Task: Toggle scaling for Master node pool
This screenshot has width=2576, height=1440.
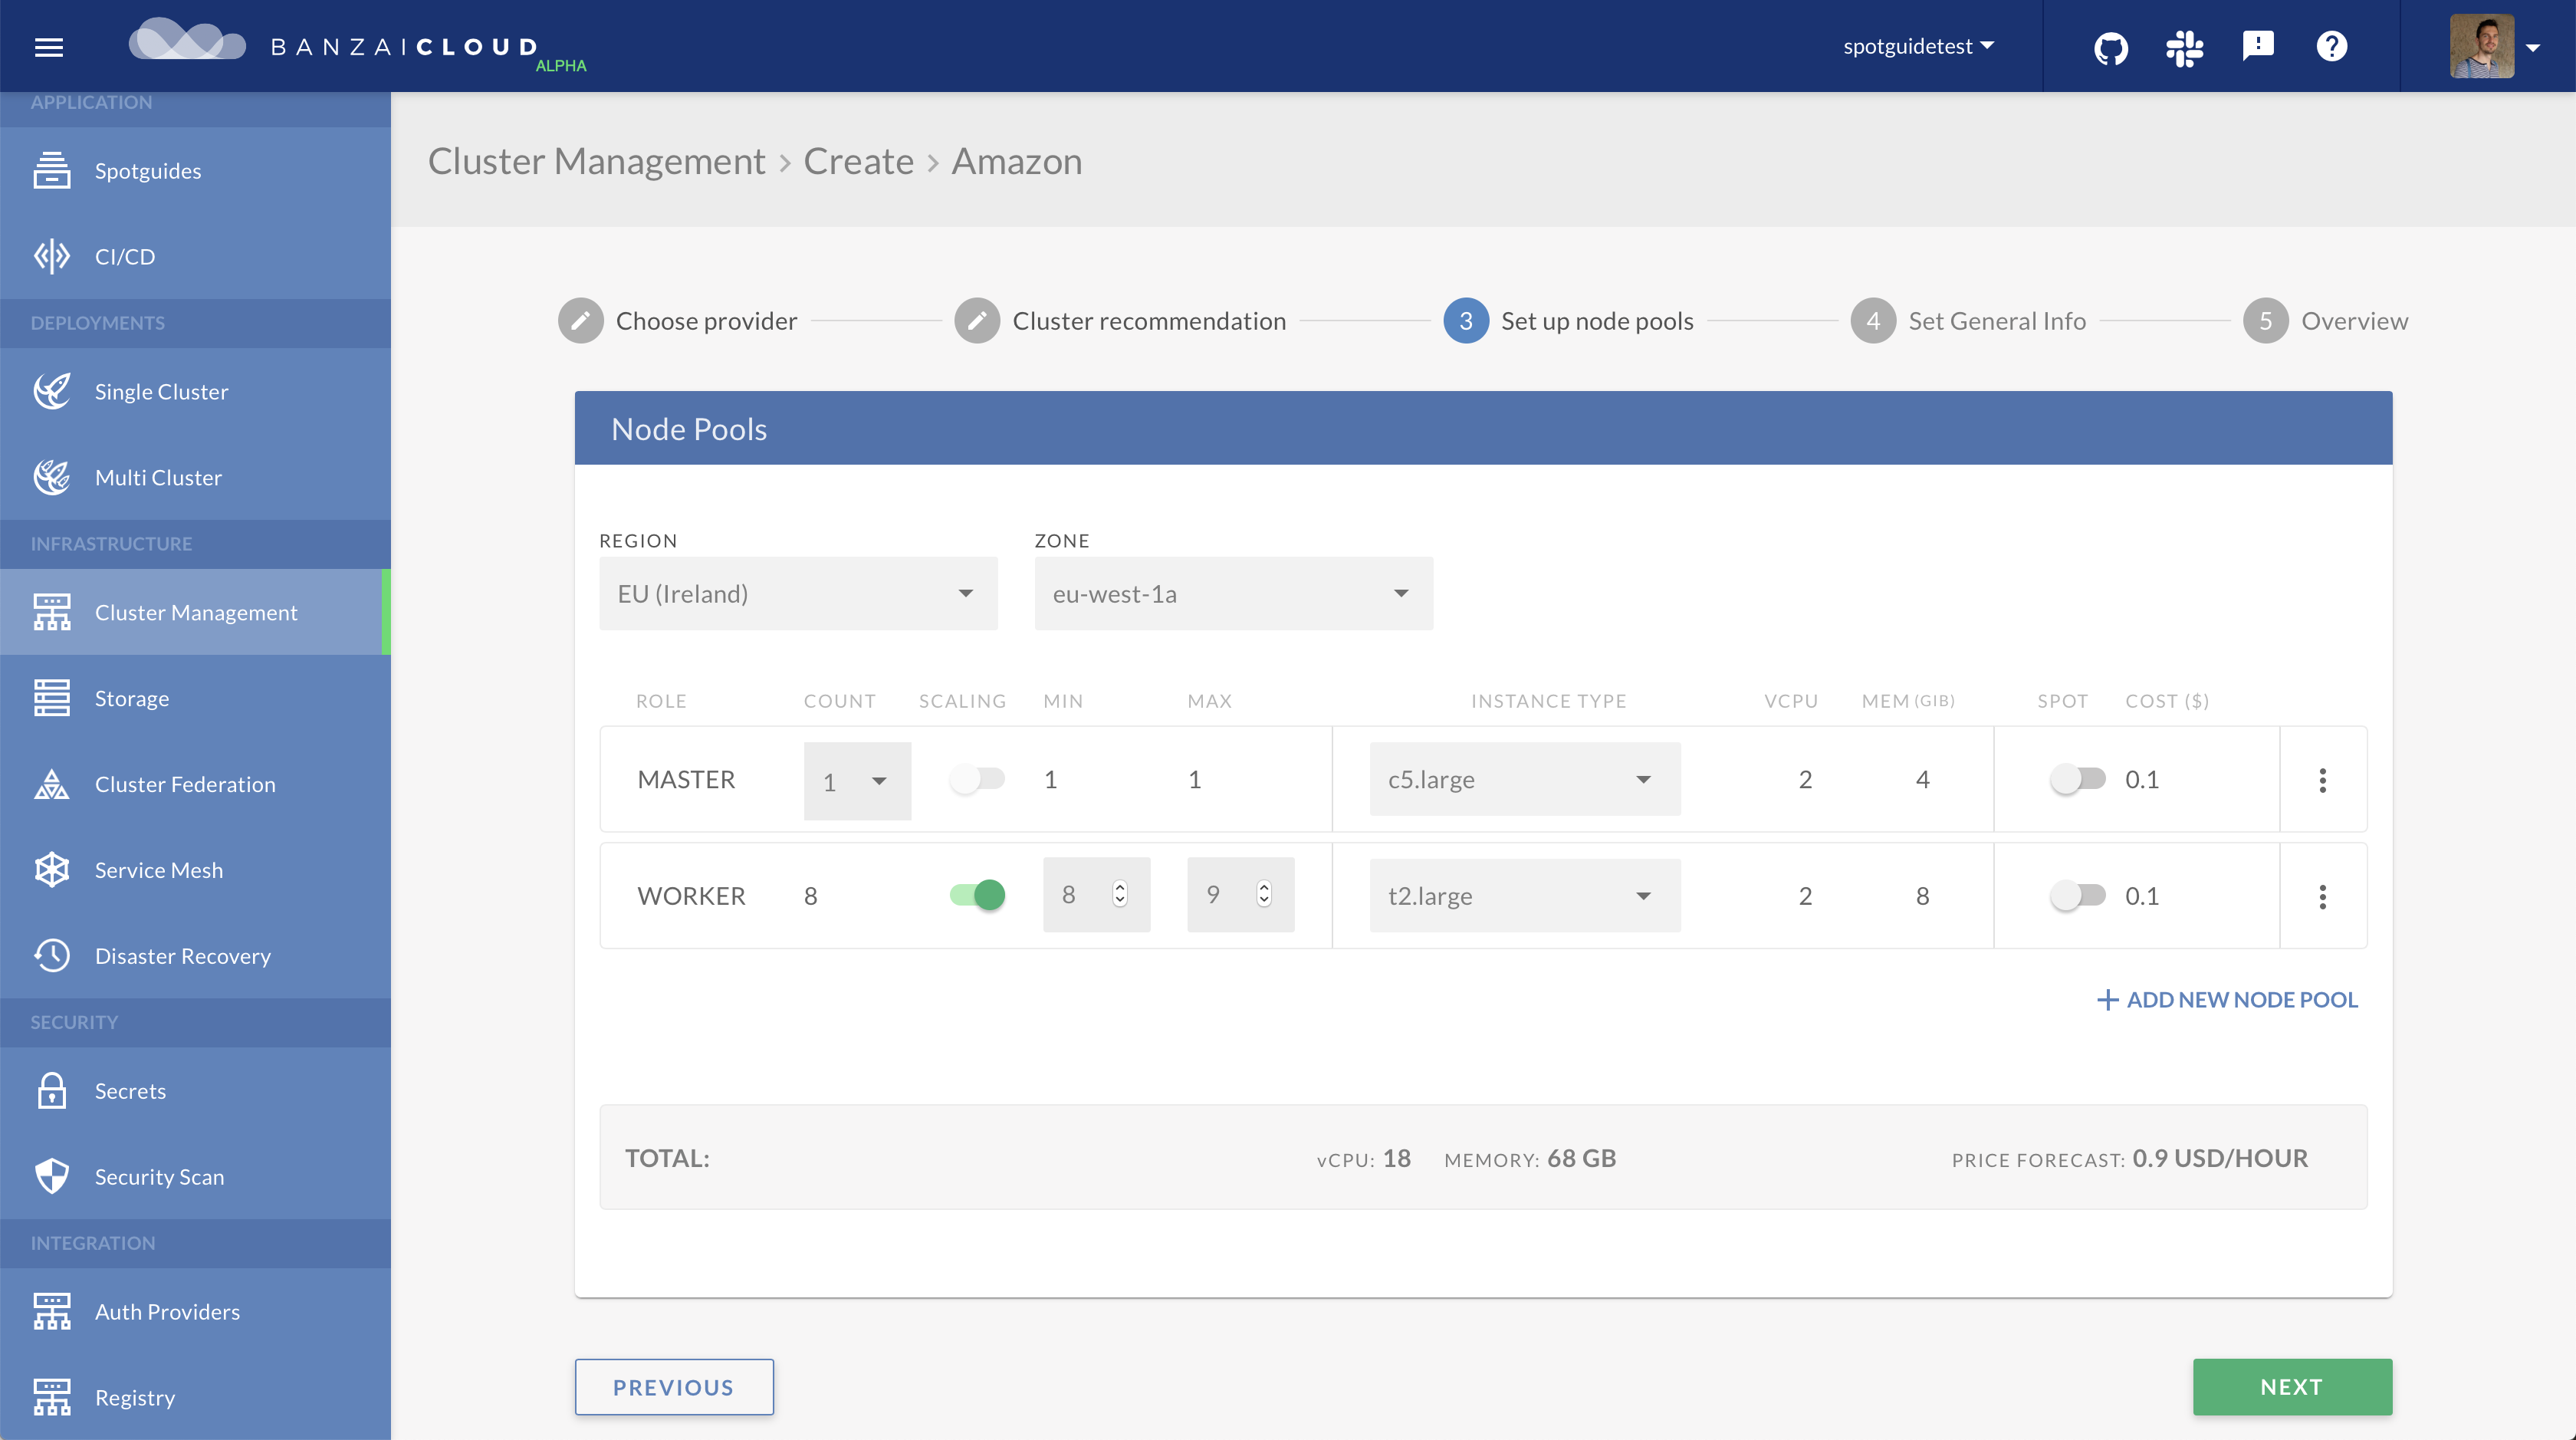Action: [x=977, y=778]
